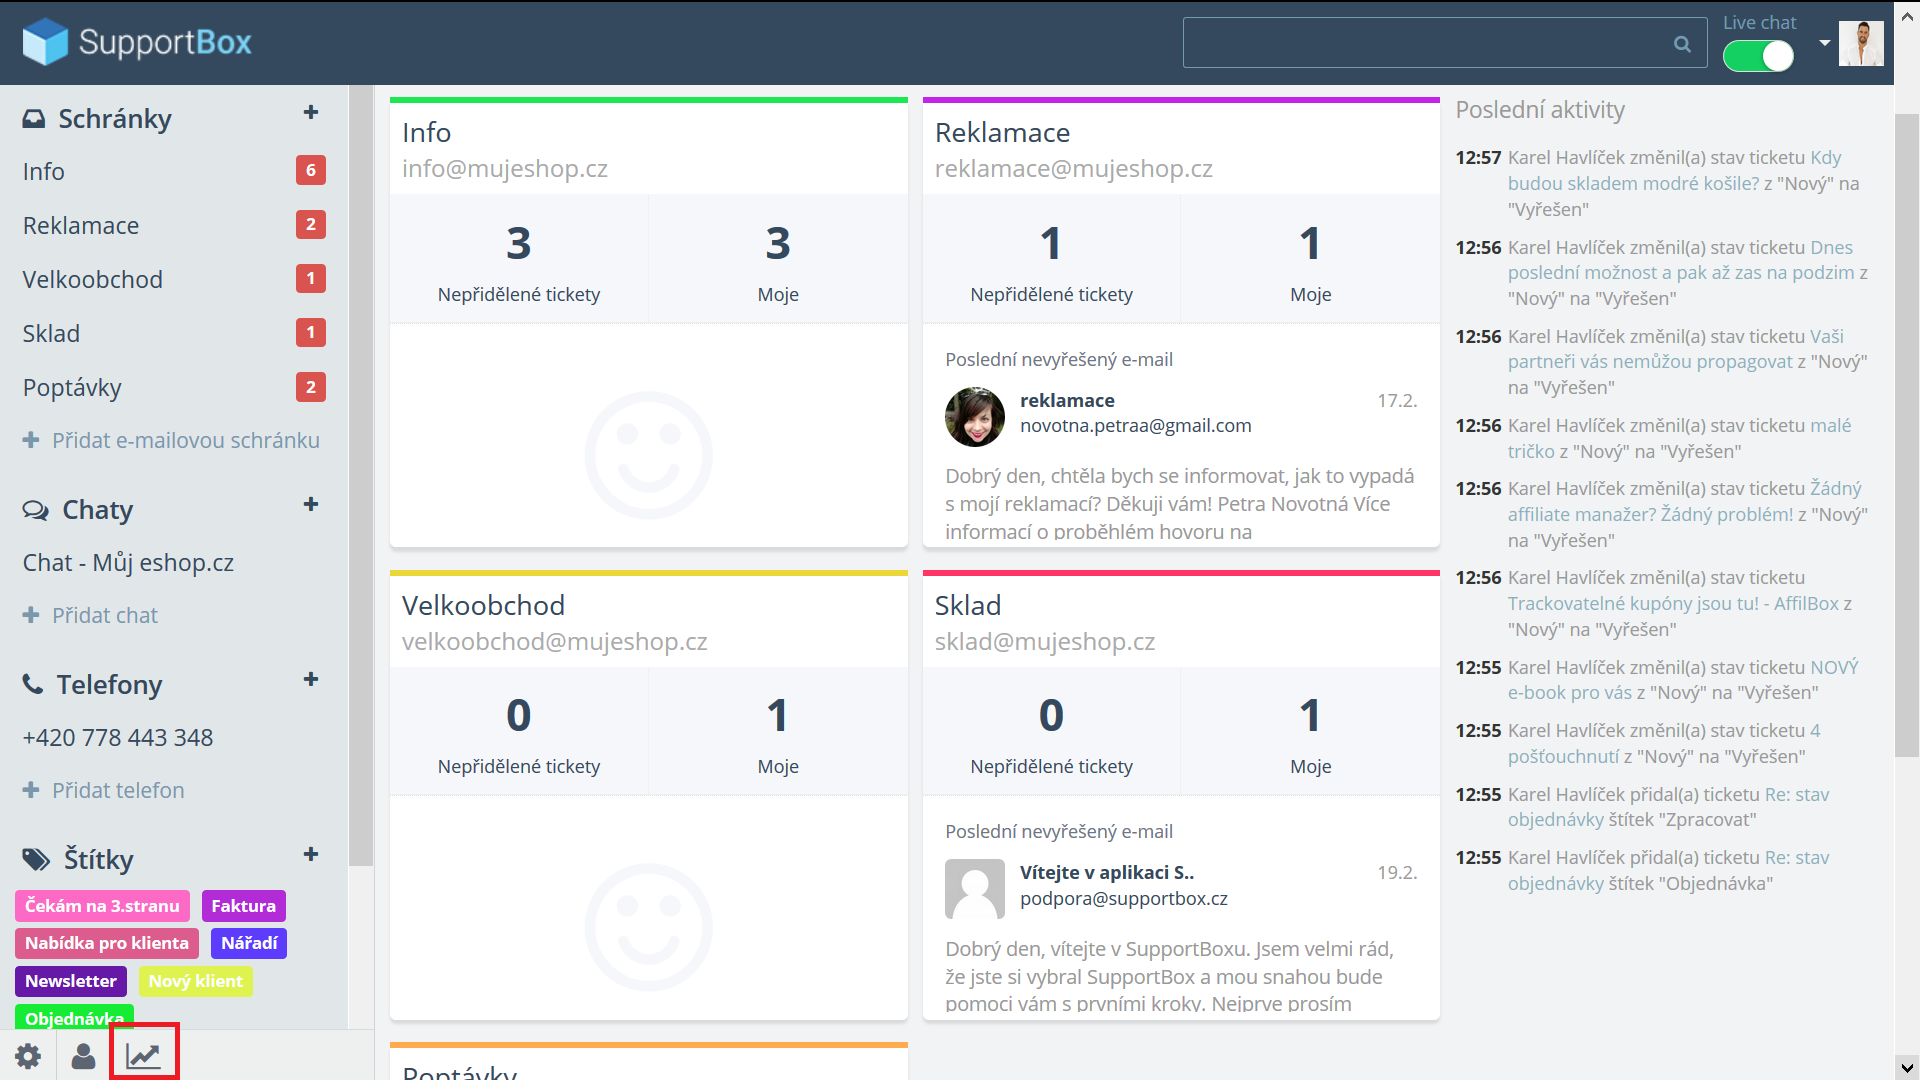Image resolution: width=1920 pixels, height=1080 pixels.
Task: Click the Přidat telefon link
Action: coord(118,791)
